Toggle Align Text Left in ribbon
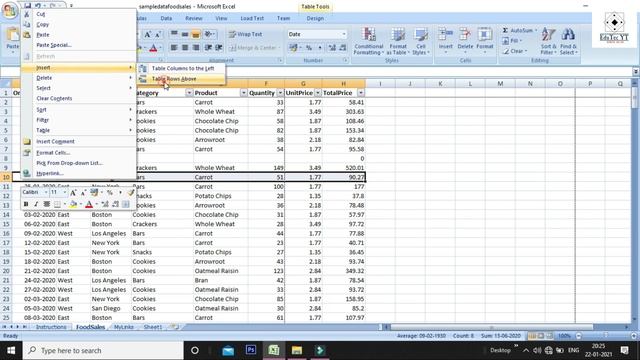640x360 pixels. point(174,48)
